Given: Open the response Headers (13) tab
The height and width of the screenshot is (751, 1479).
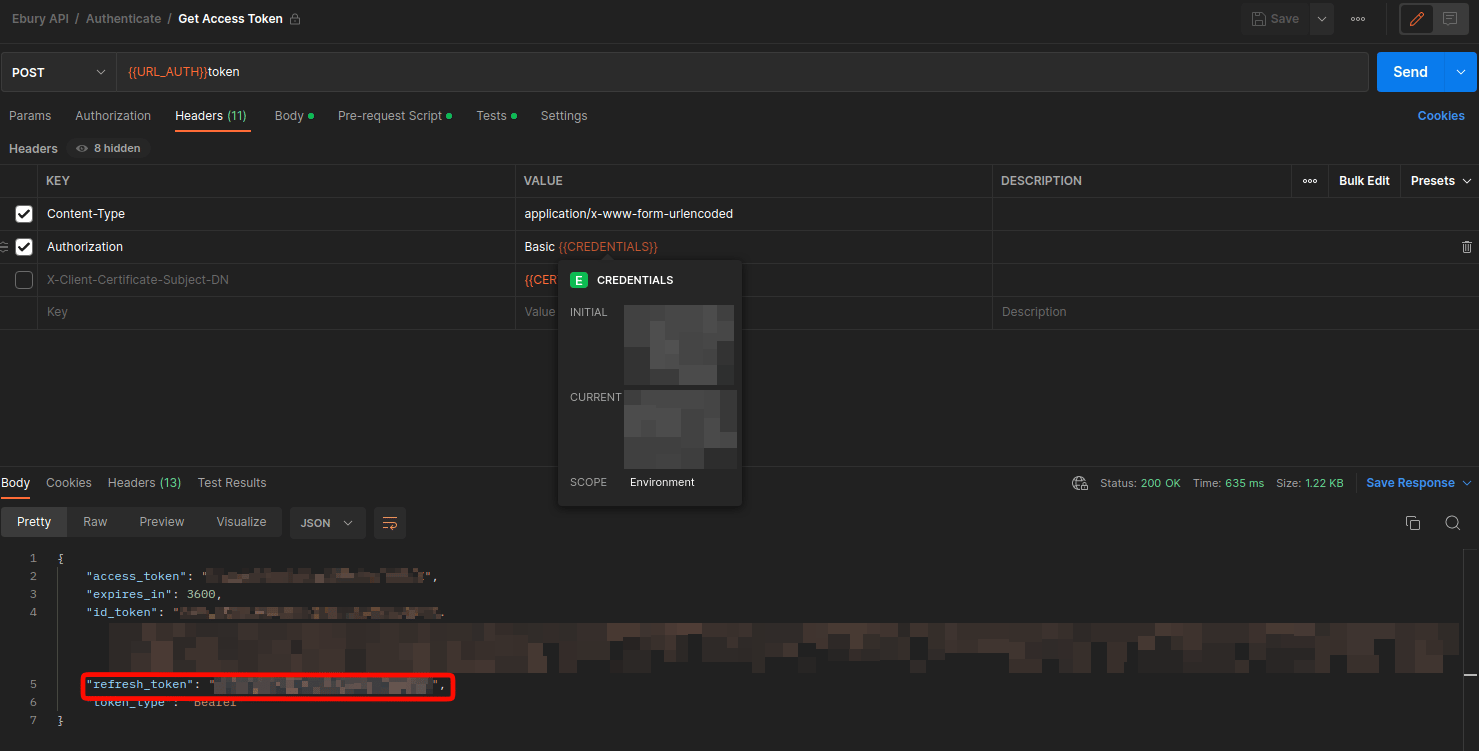Looking at the screenshot, I should [x=144, y=483].
